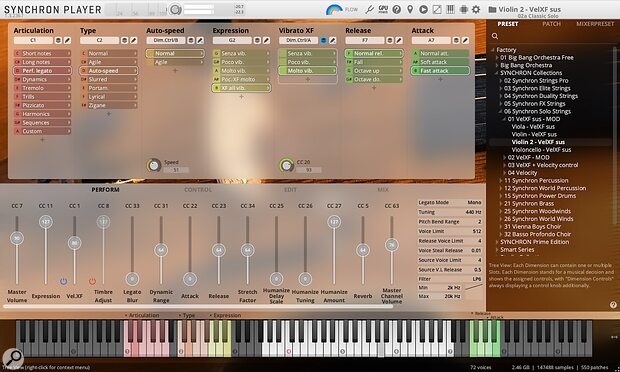Expand 01 Big Bang Orchestra Free folder
This screenshot has height=372, width=620.
click(x=497, y=58)
